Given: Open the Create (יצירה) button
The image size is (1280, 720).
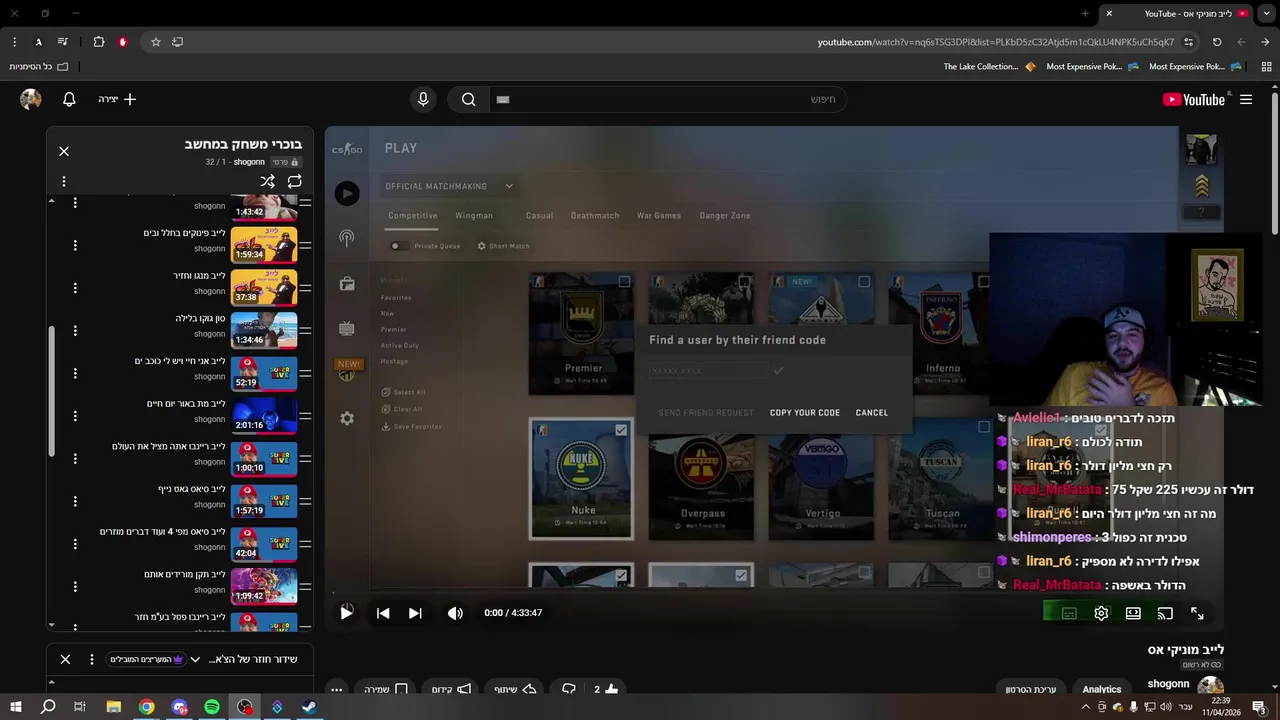Looking at the screenshot, I should click(117, 99).
